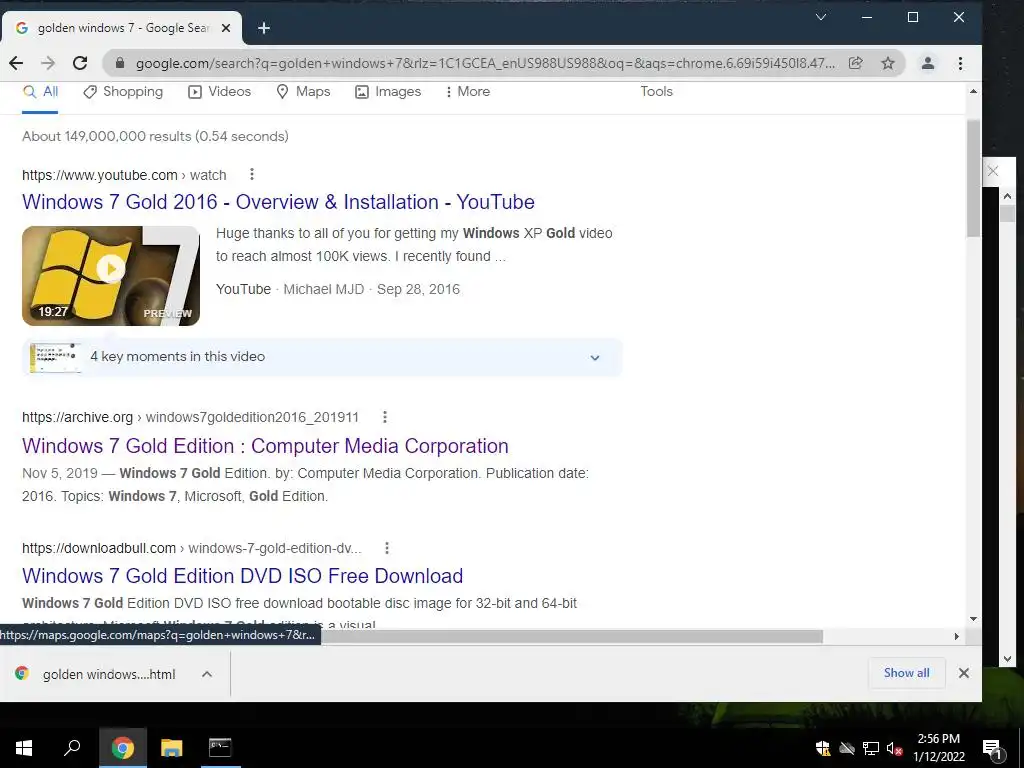Click the browser forward arrow
Image resolution: width=1024 pixels, height=768 pixels.
48,63
